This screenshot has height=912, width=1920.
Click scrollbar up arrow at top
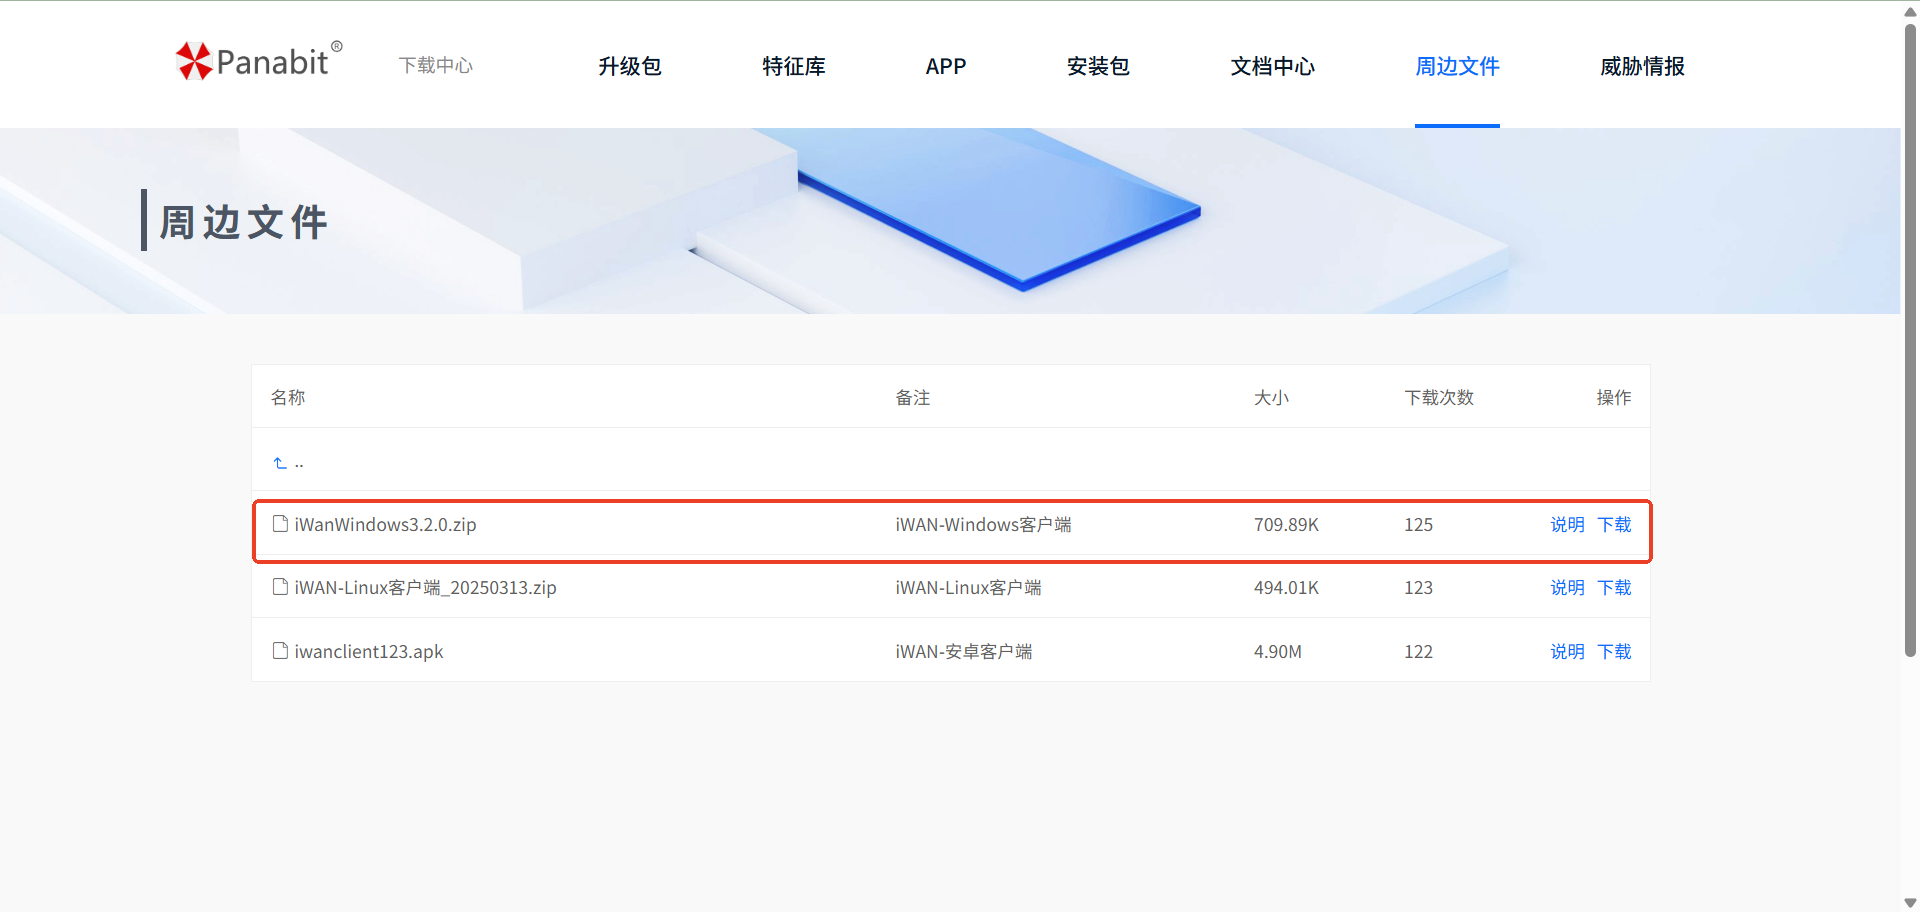1910,11
